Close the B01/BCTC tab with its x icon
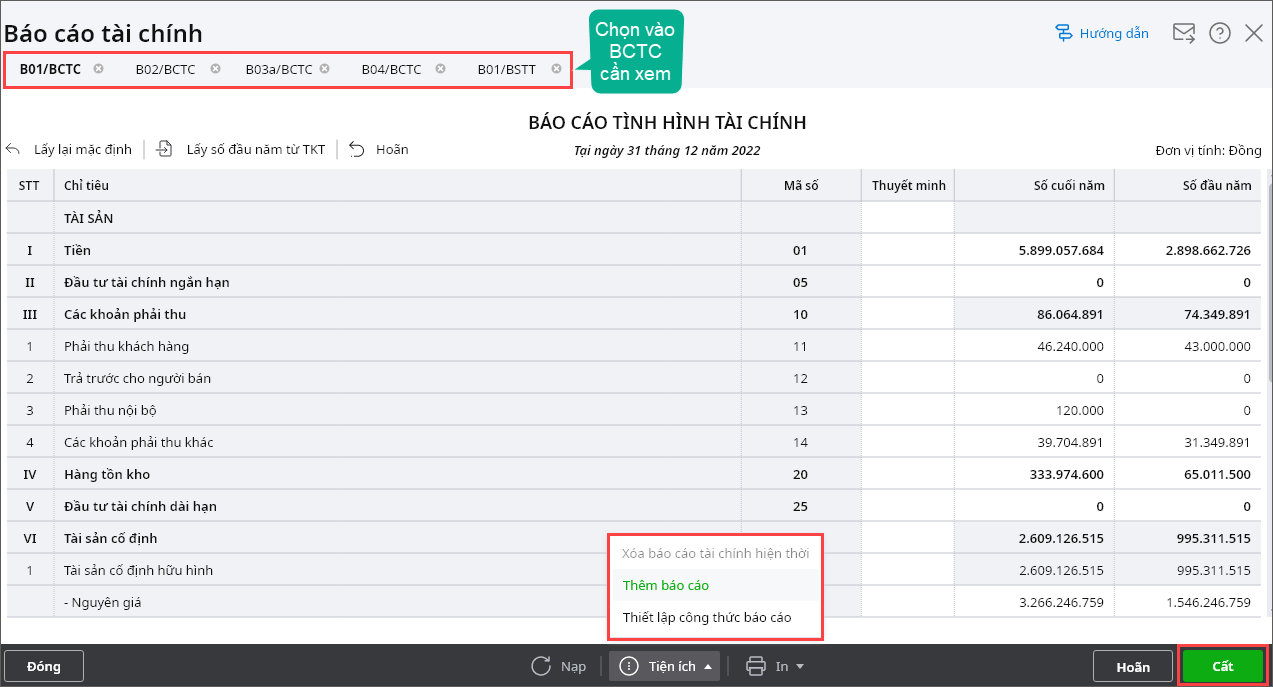This screenshot has height=687, width=1273. coord(98,69)
